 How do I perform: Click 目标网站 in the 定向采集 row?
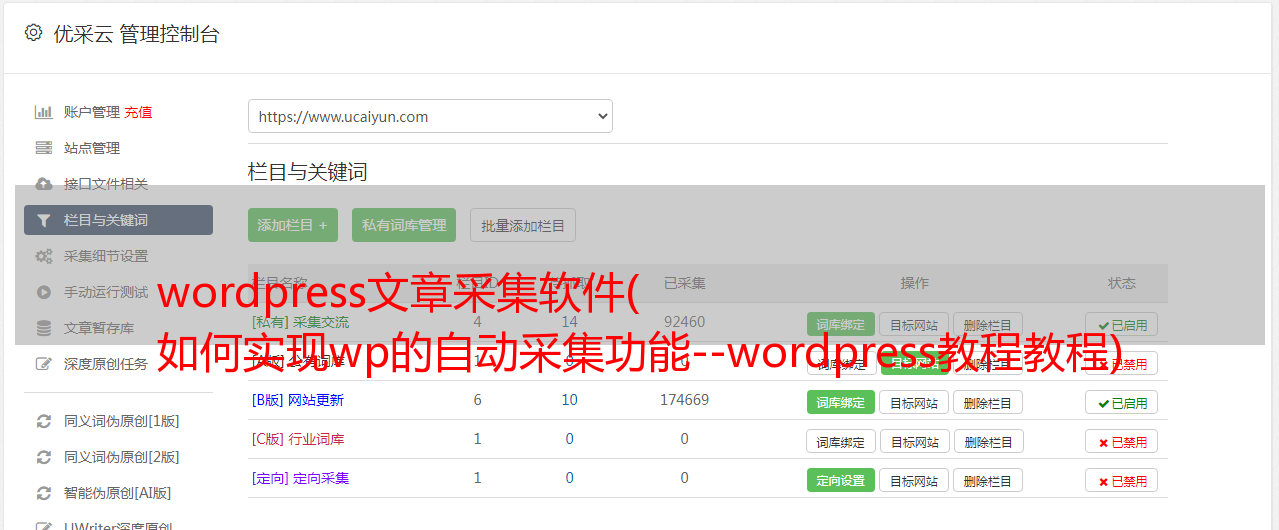coord(914,480)
